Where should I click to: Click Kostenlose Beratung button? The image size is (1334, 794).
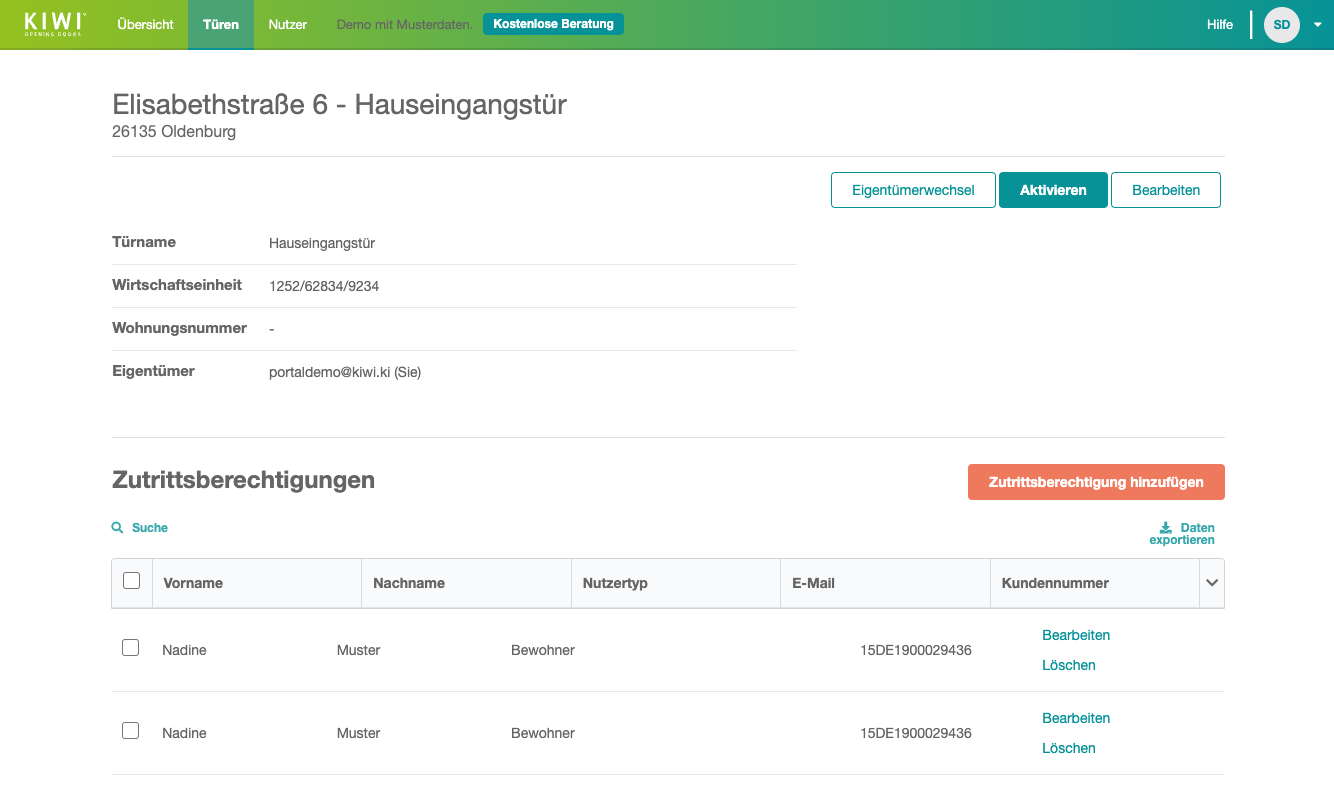(553, 24)
